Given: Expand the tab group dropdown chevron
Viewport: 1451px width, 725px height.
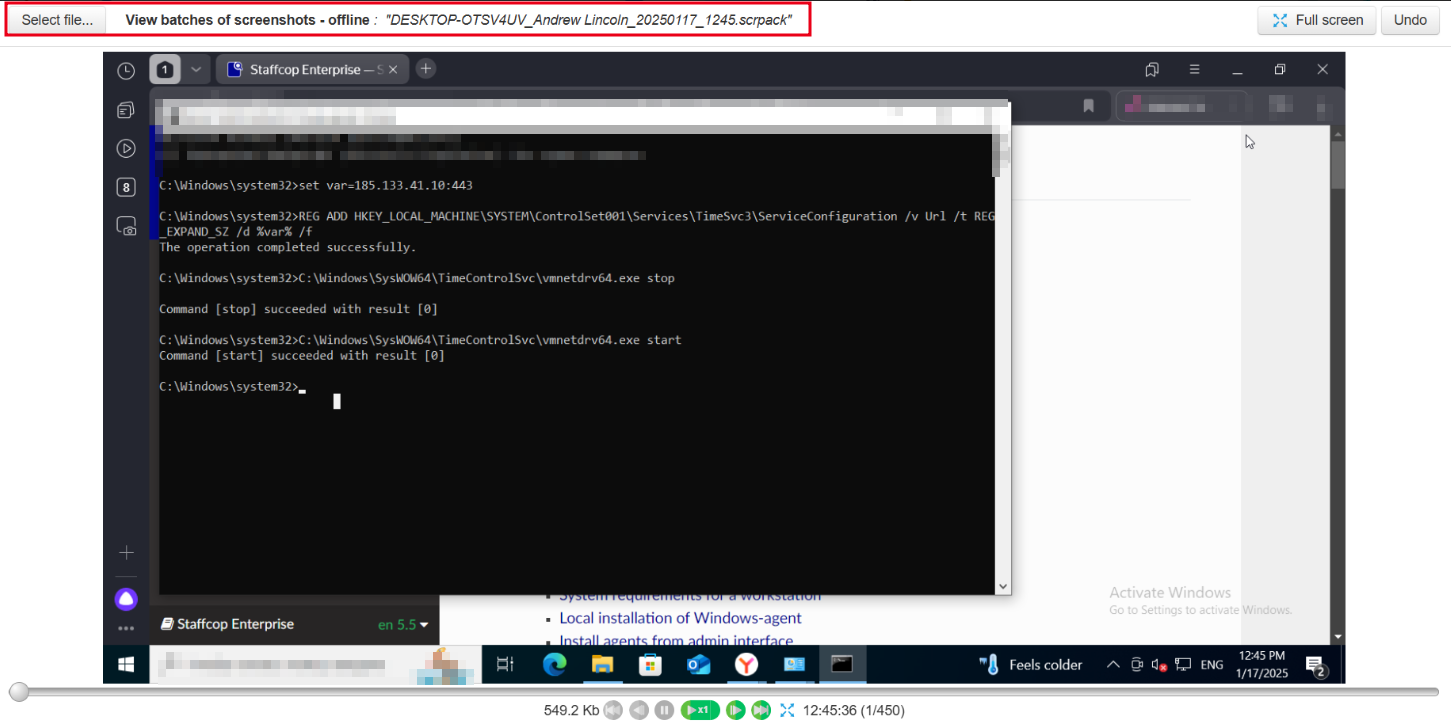Looking at the screenshot, I should click(x=196, y=70).
